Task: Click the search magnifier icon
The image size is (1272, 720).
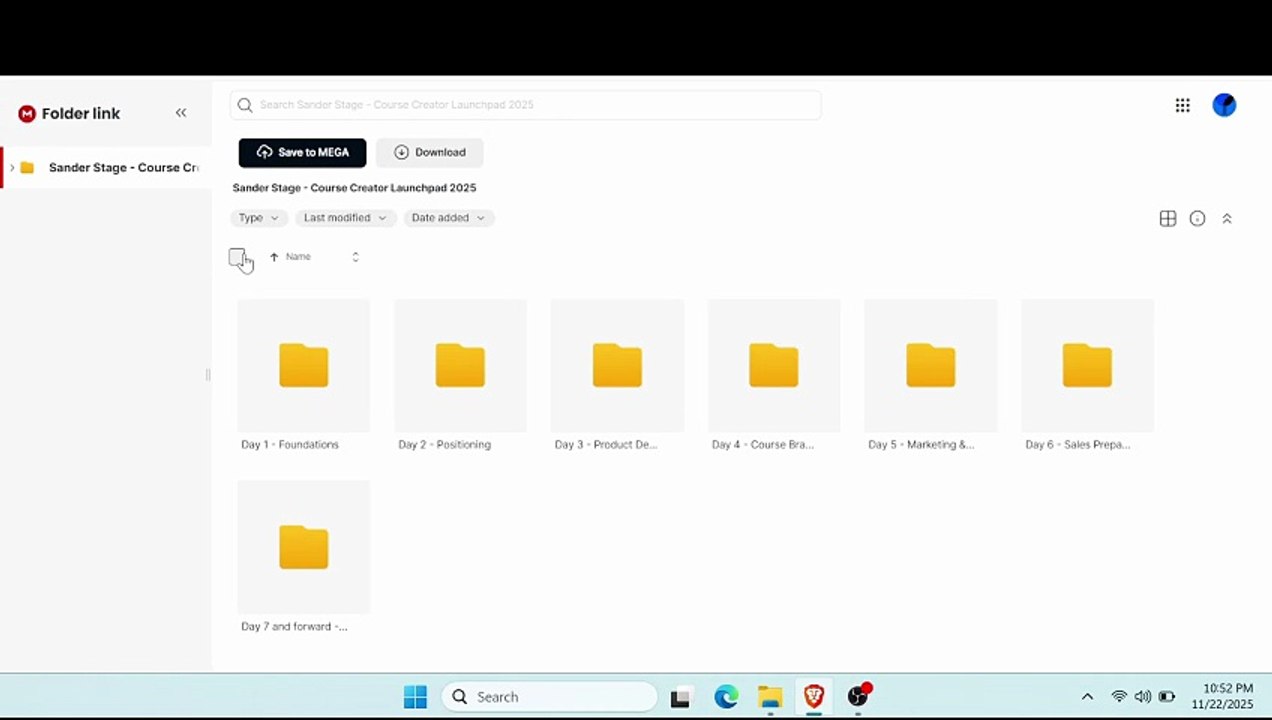Action: pyautogui.click(x=245, y=105)
